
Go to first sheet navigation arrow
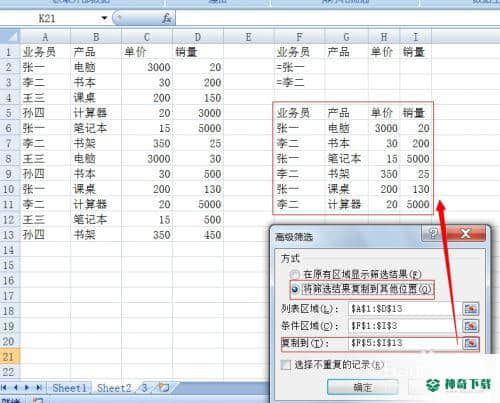pos(4,388)
